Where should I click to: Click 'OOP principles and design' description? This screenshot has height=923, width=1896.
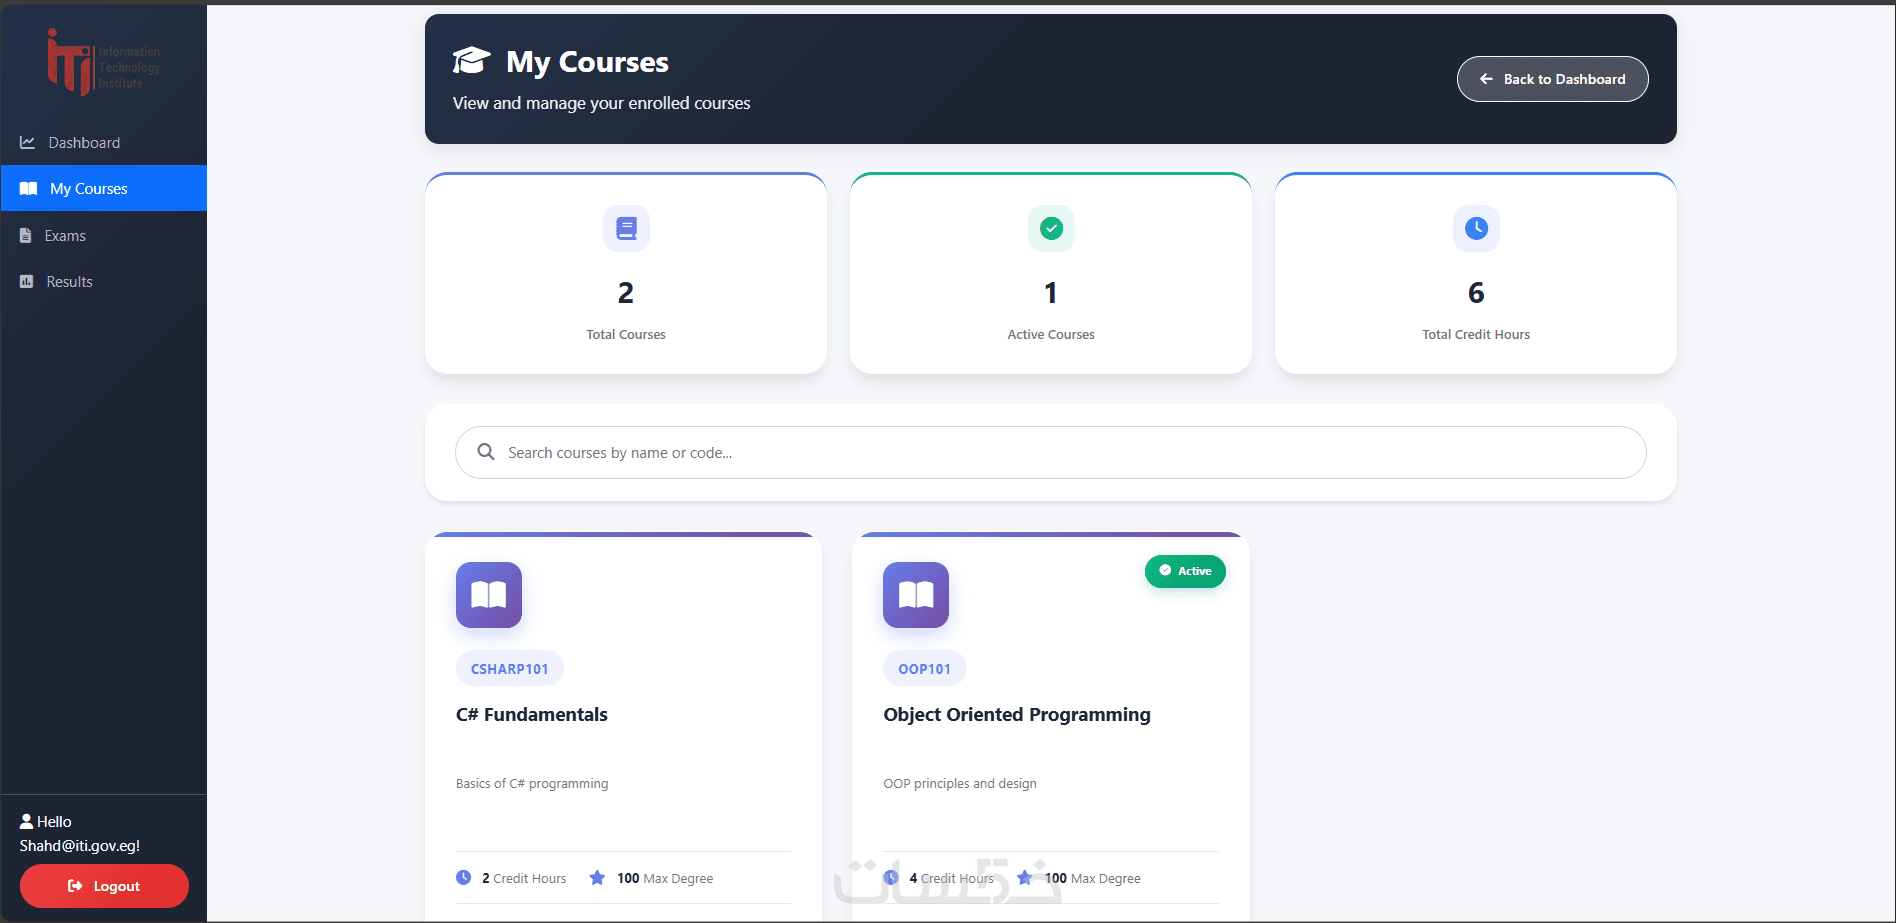tap(960, 784)
